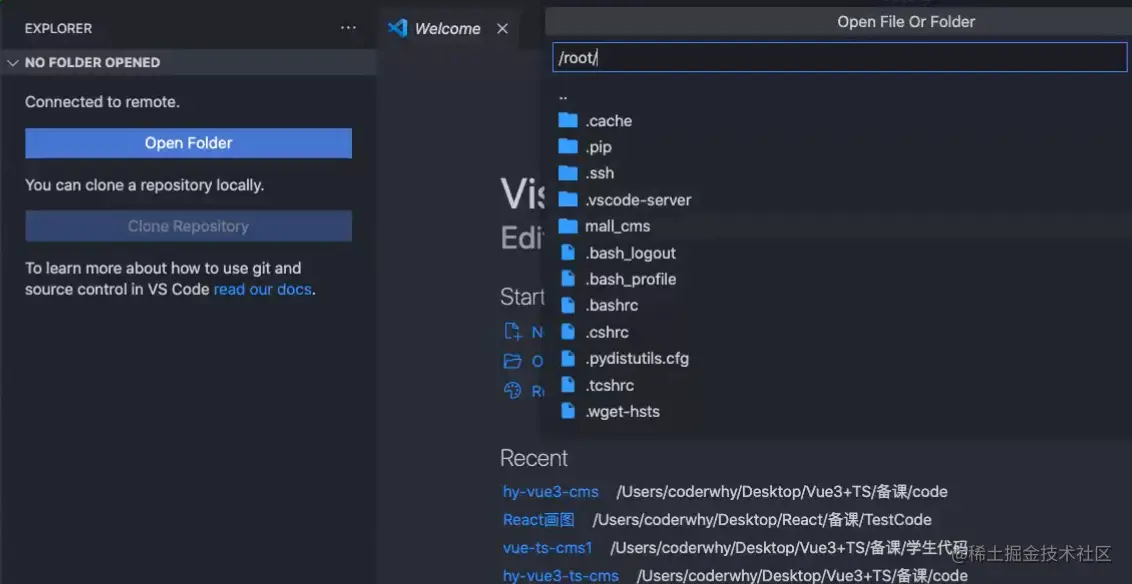Click the .tcshrc file icon
The height and width of the screenshot is (584, 1132).
569,385
